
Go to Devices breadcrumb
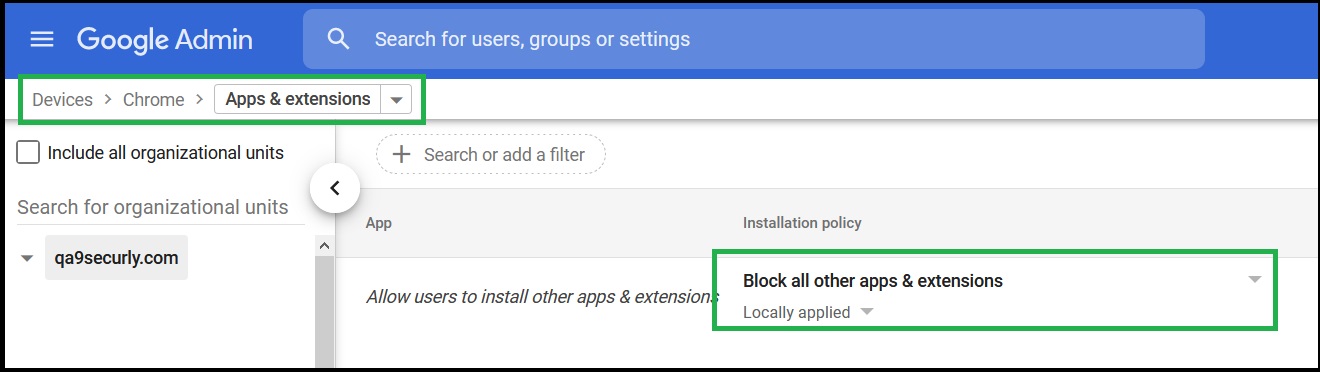(x=62, y=100)
